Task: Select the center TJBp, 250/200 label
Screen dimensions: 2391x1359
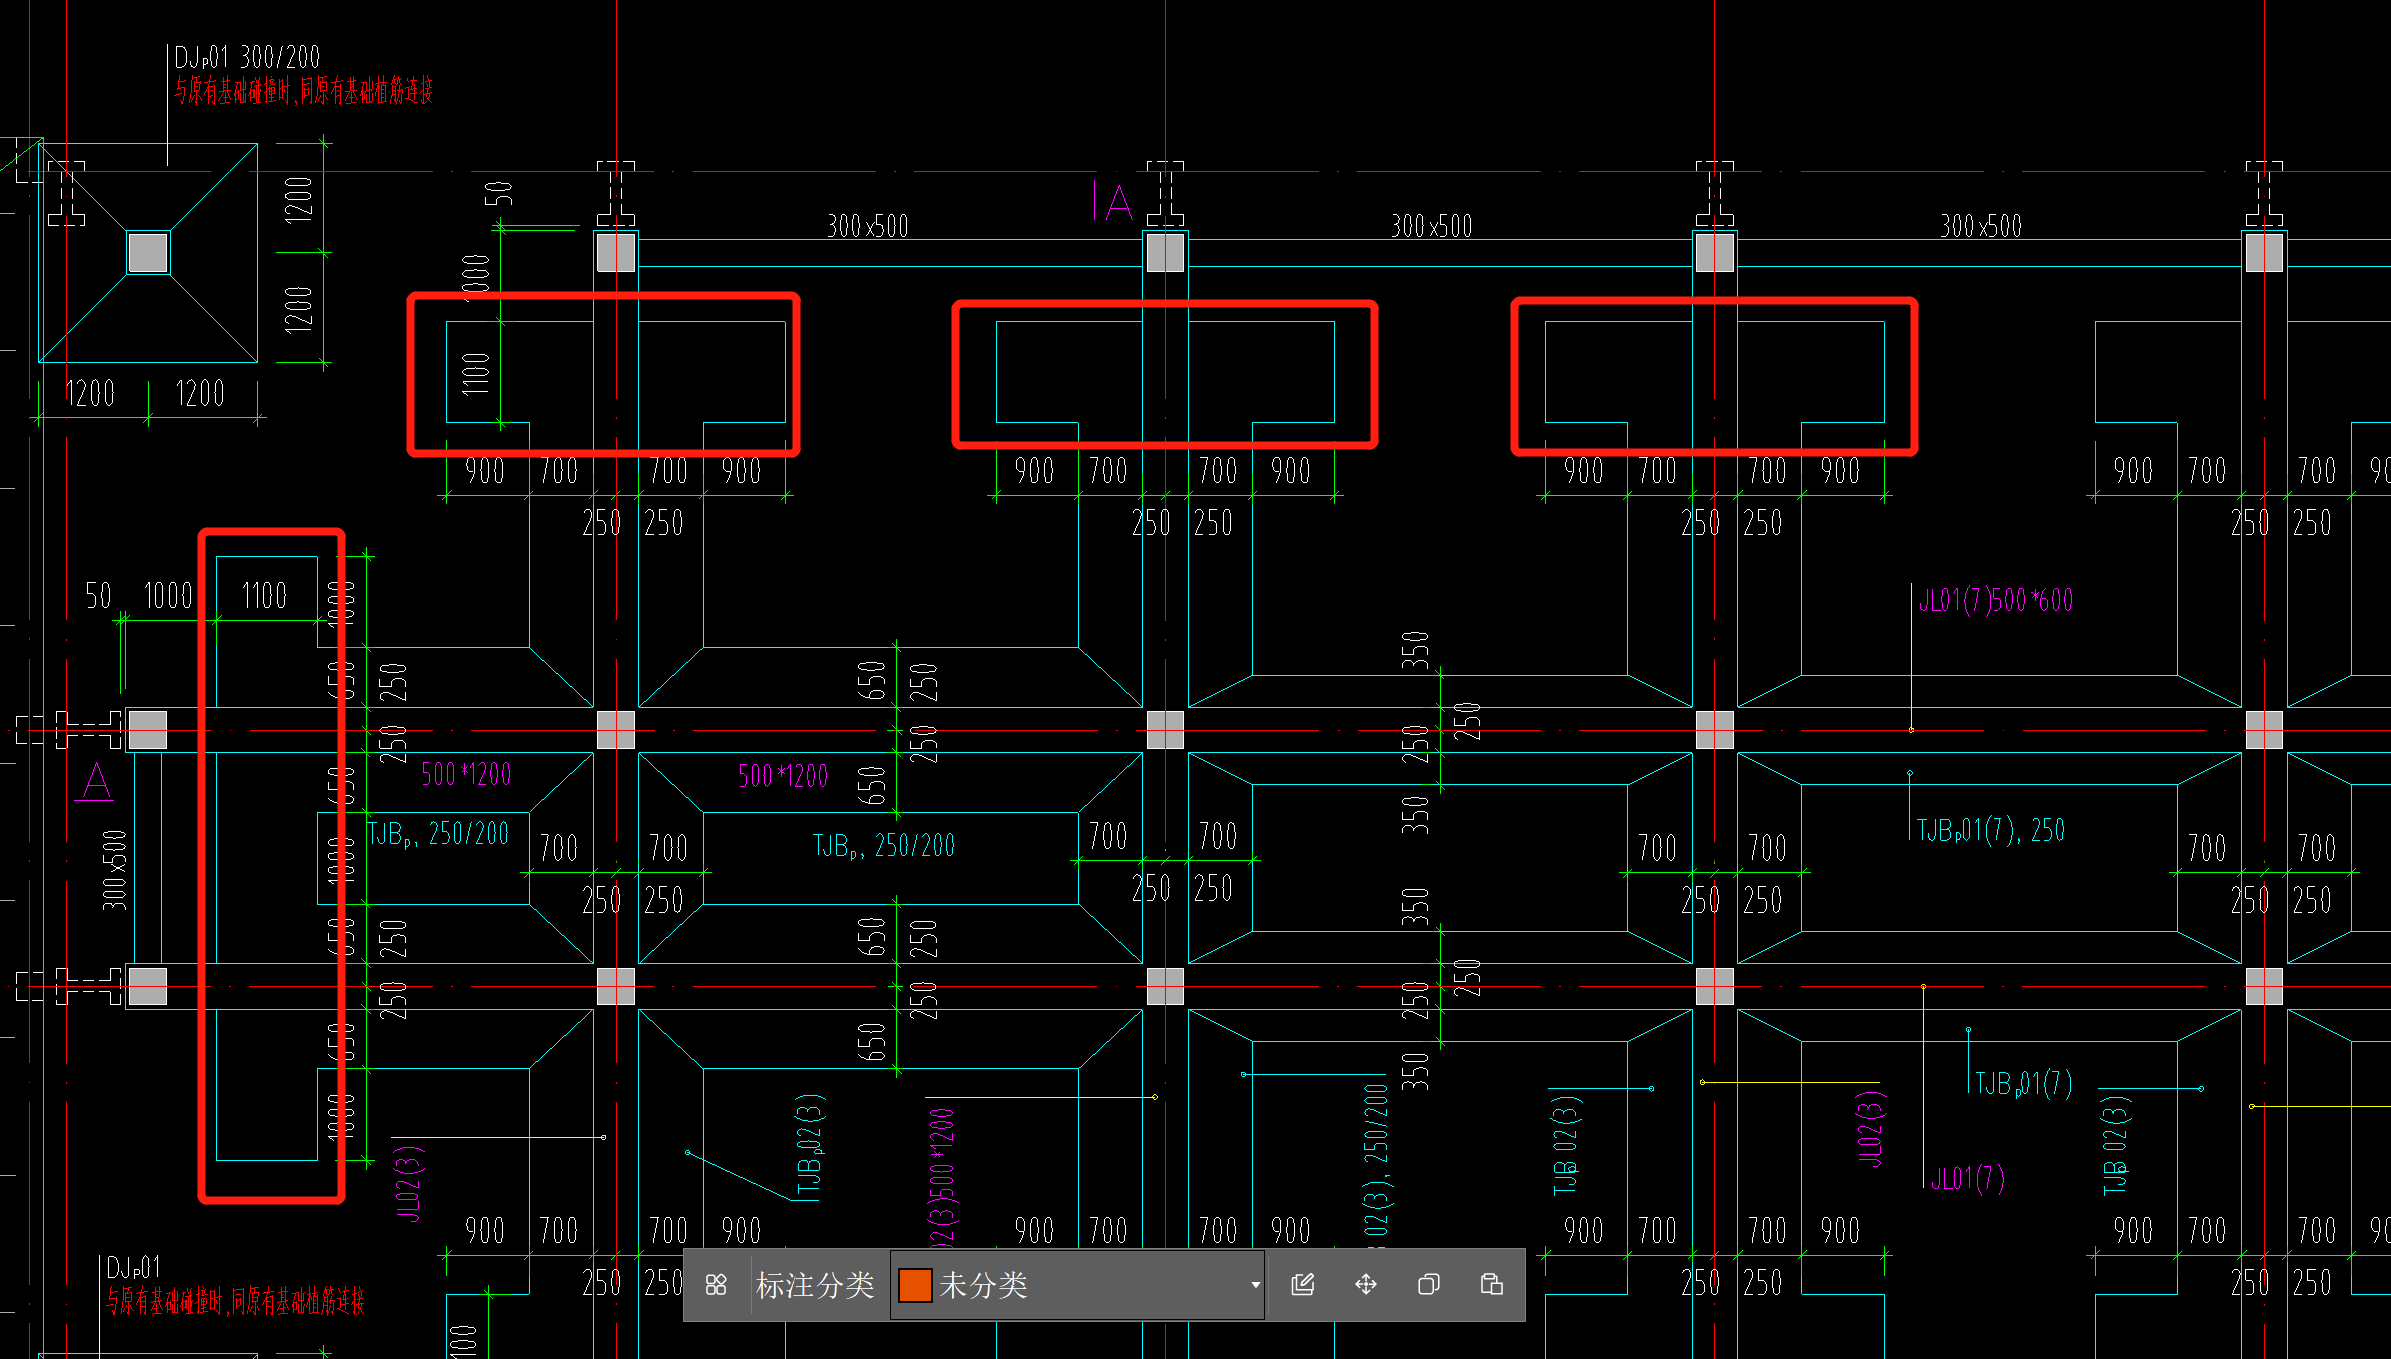Action: click(x=884, y=846)
